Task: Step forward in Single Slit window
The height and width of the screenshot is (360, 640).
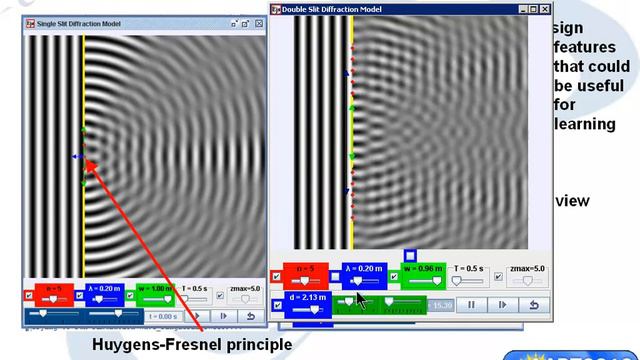Action: pos(224,316)
